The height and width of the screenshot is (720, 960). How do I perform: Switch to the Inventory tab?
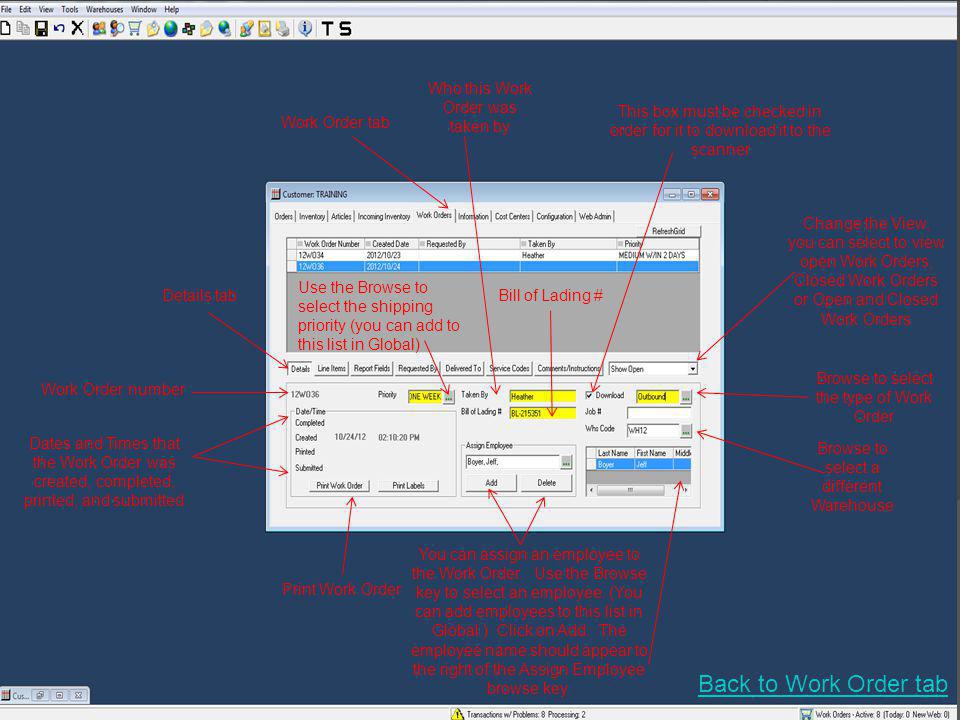coord(312,217)
